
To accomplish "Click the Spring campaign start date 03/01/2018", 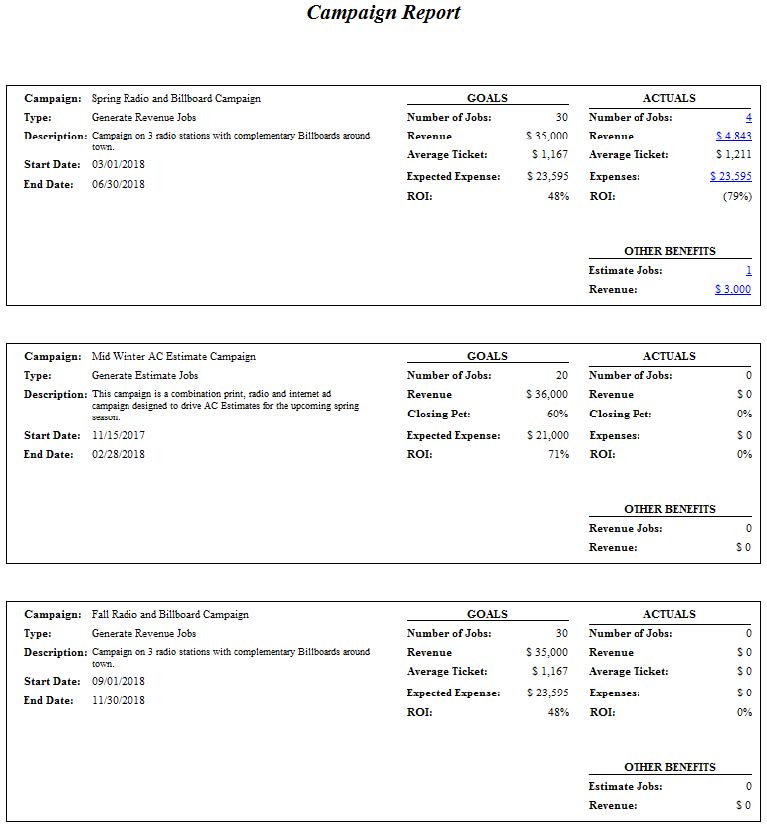I will point(118,164).
